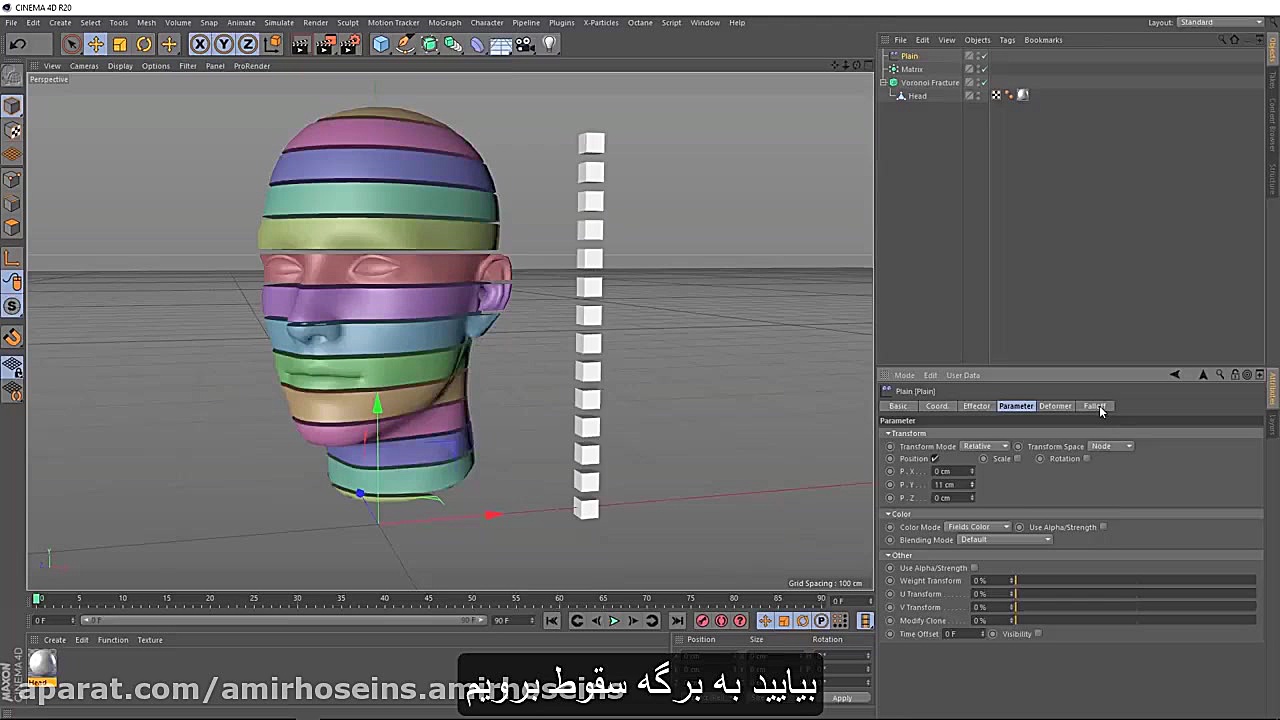Select the Rotate tool
This screenshot has width=1280, height=720.
point(144,43)
